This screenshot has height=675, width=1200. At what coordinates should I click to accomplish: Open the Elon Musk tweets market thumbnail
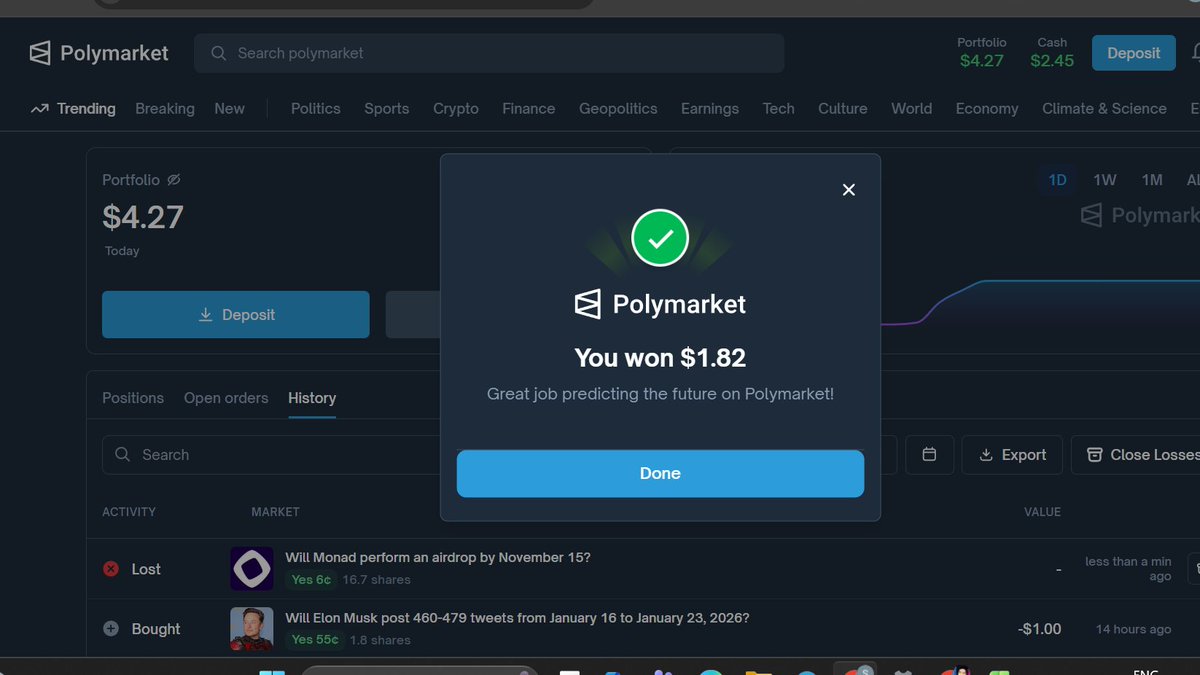pyautogui.click(x=252, y=629)
